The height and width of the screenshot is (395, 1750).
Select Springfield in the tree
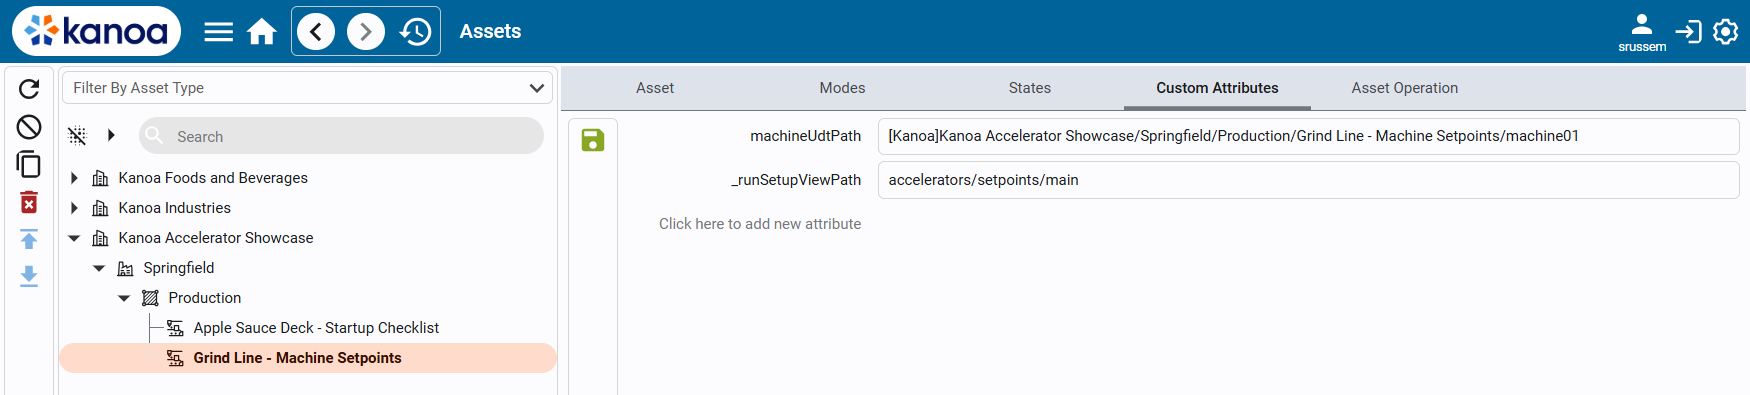pos(179,268)
